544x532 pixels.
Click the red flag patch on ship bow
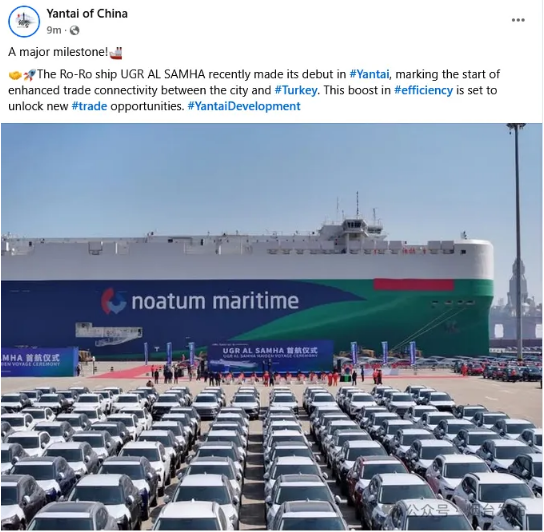[x=414, y=285]
